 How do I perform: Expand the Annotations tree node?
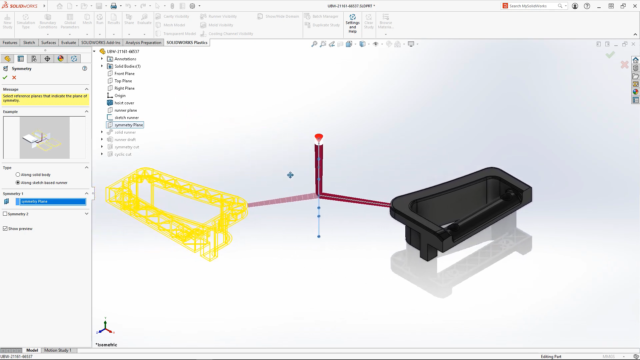(102, 59)
